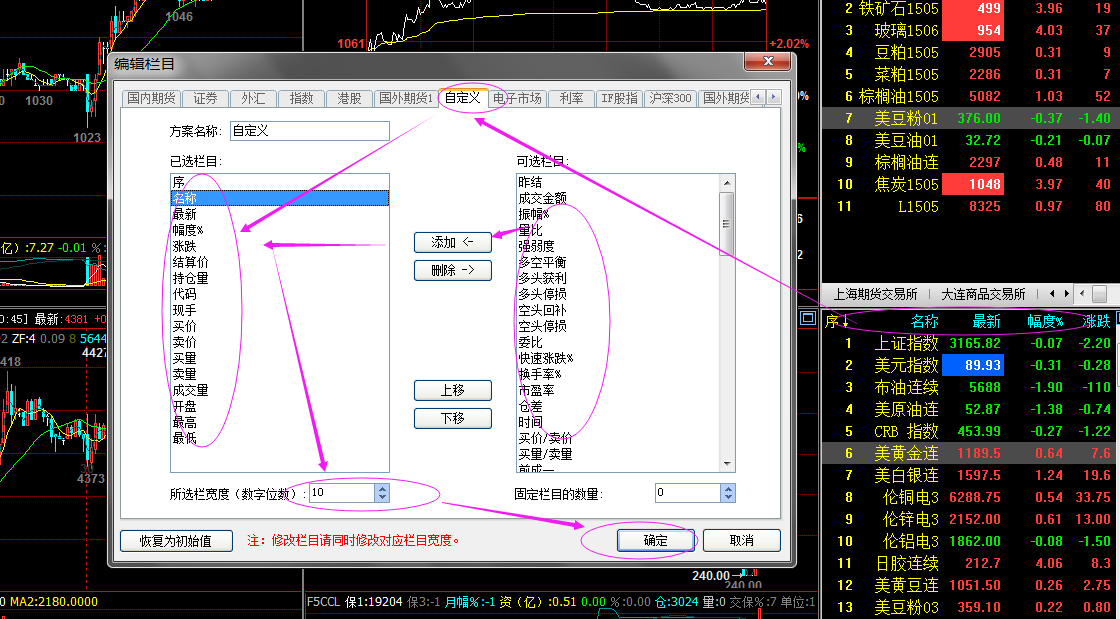Confirm changes with 确定 button
This screenshot has width=1120, height=619.
click(x=655, y=541)
